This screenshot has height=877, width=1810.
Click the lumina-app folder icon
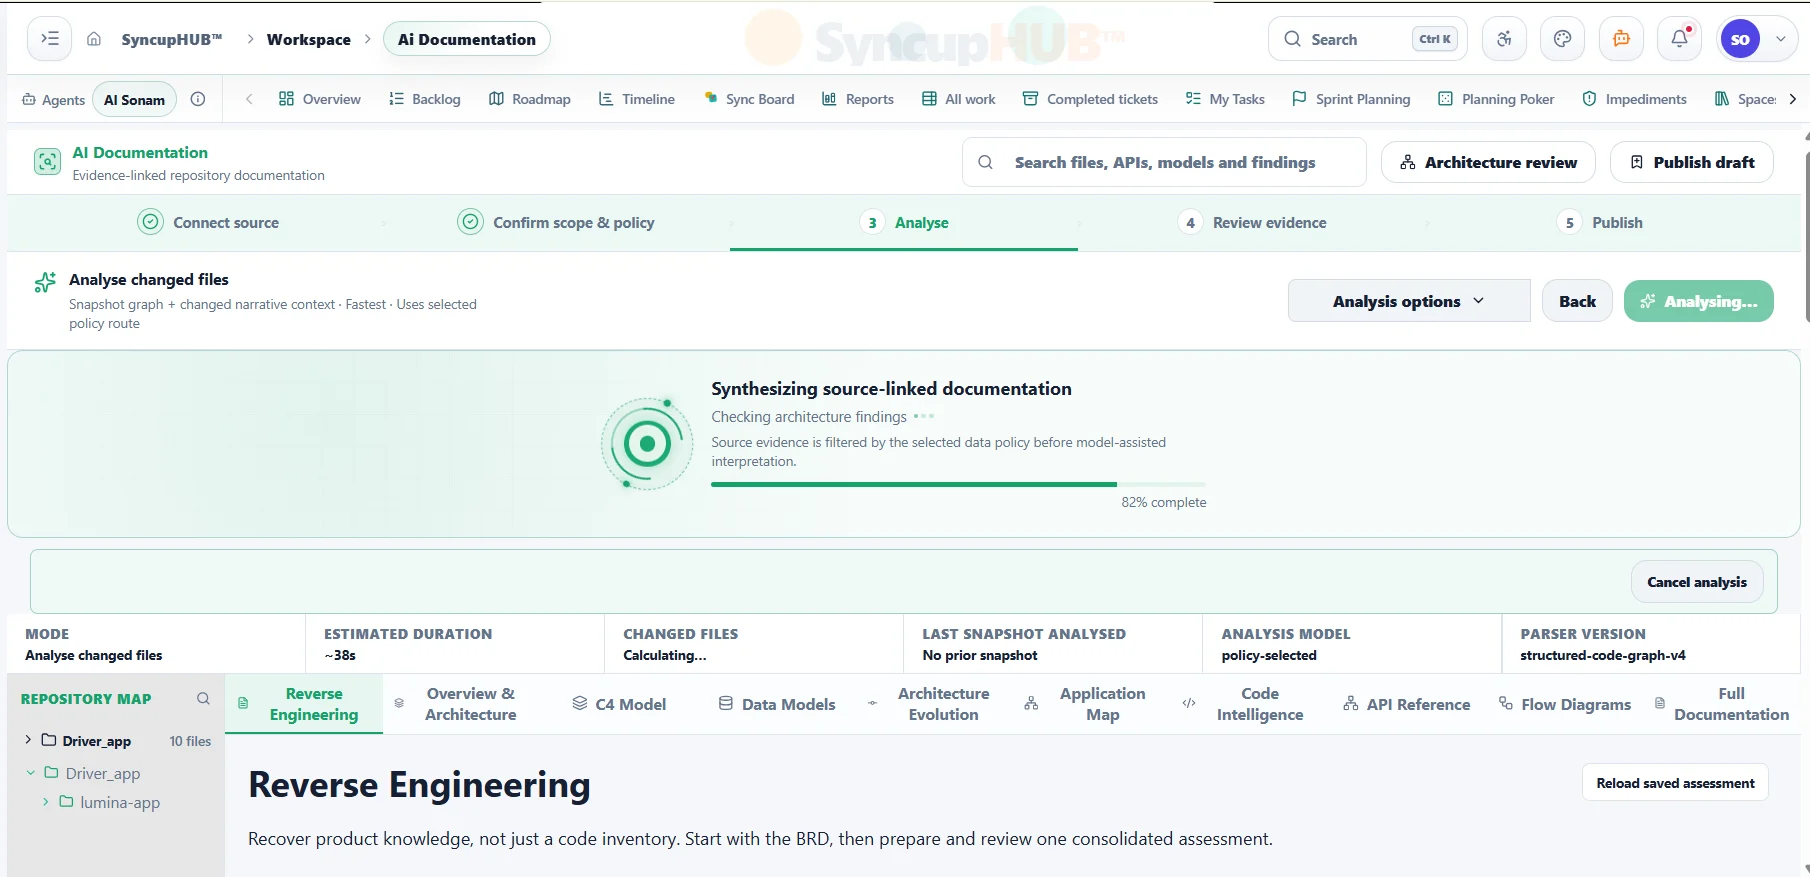[66, 802]
